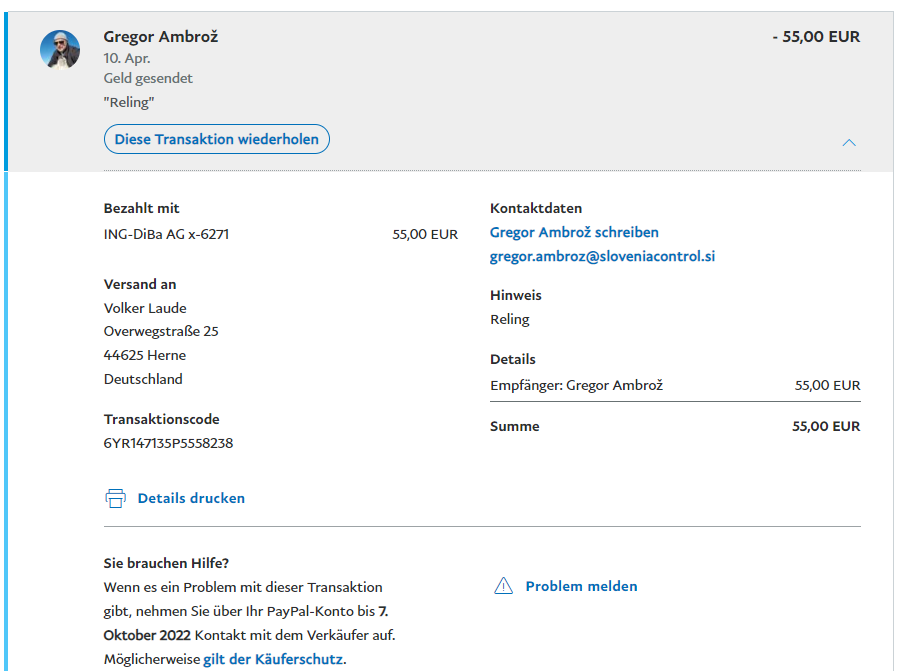
Task: Open the 'Problem melden' link
Action: (581, 586)
